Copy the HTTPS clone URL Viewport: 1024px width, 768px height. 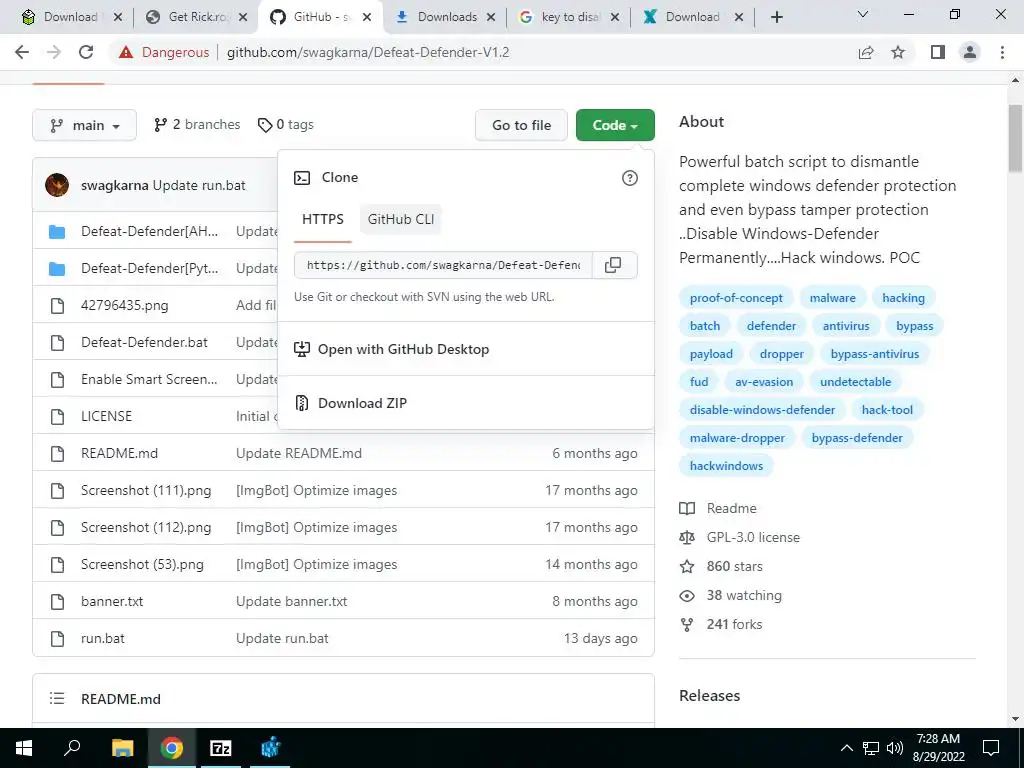click(613, 265)
